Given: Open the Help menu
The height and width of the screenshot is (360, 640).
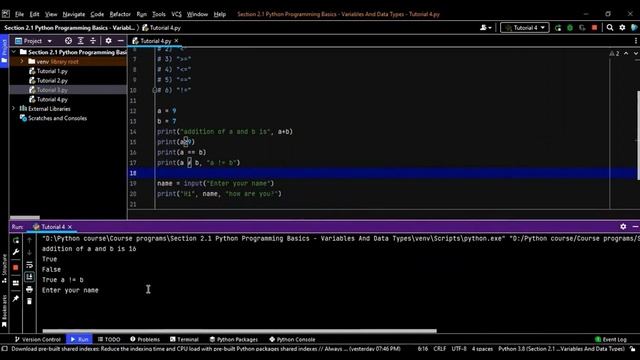Looking at the screenshot, I should (x=220, y=14).
